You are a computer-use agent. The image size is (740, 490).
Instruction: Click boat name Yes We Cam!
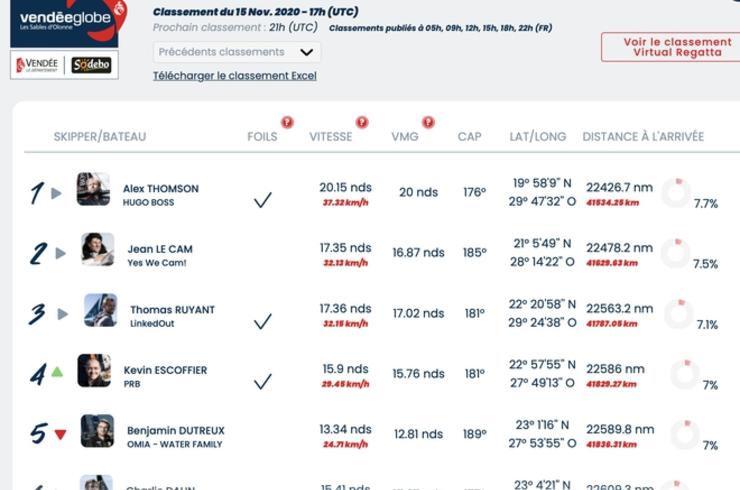click(x=157, y=263)
